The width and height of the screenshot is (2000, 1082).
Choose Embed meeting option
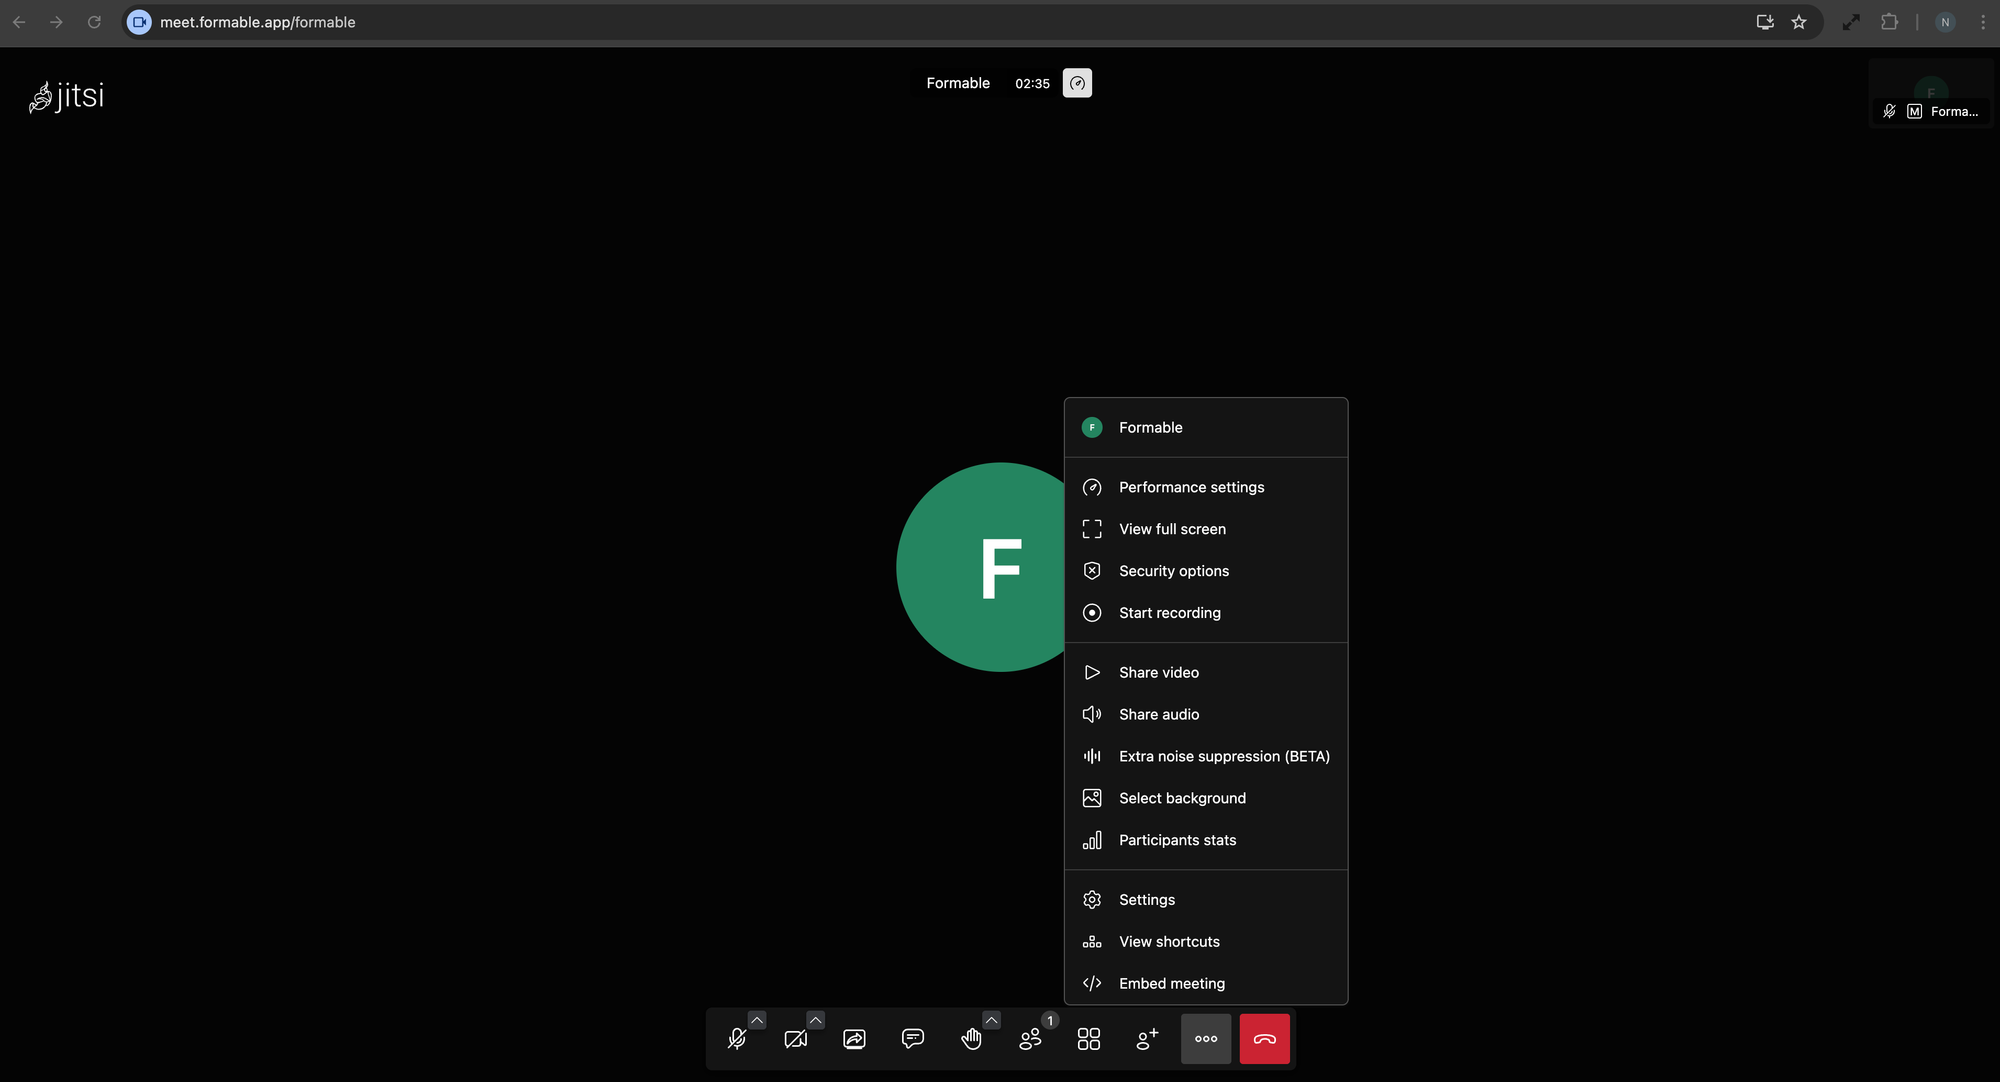[x=1171, y=983]
